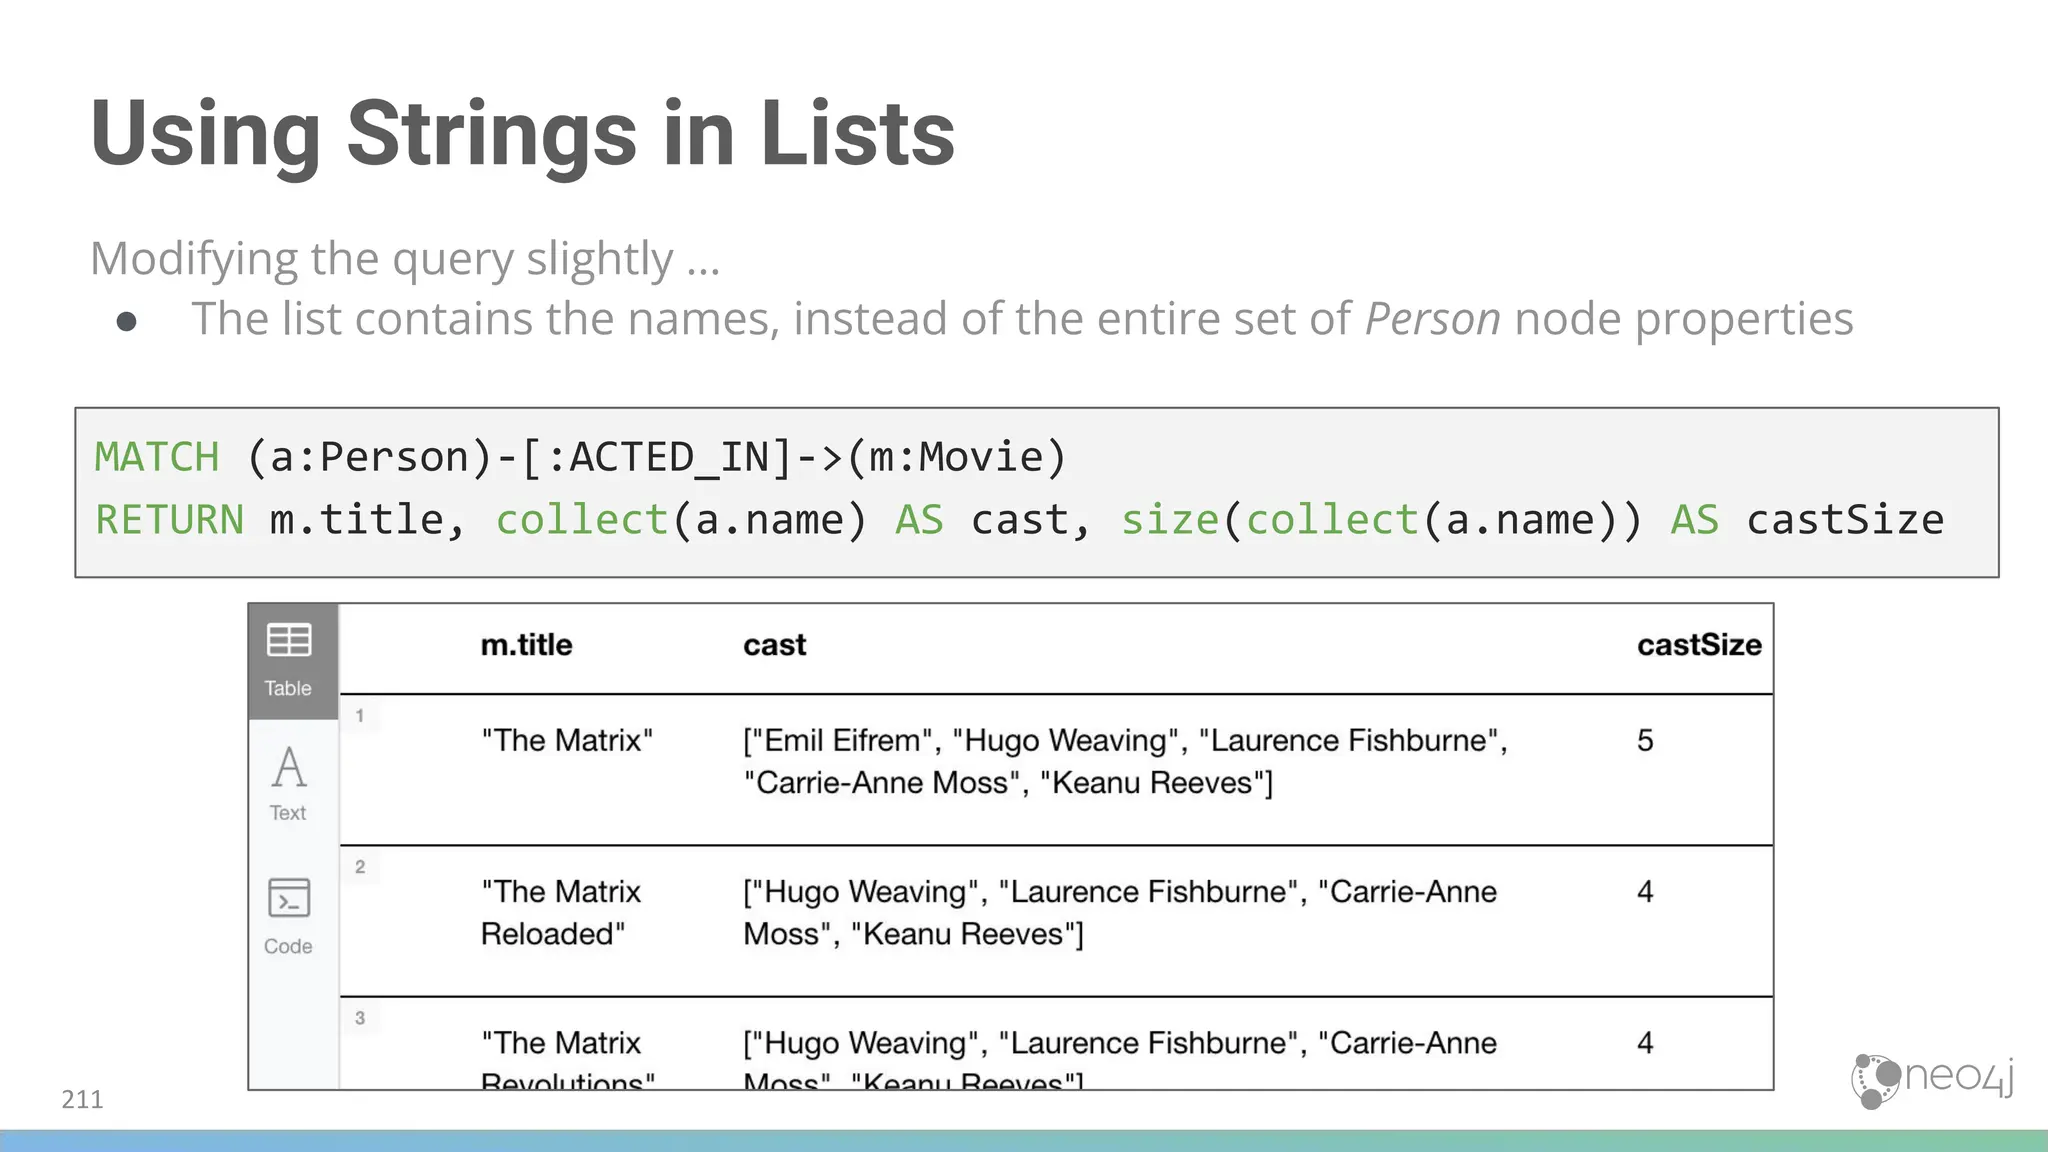
Task: Click the slide title "Using Strings in Lists"
Action: pyautogui.click(x=522, y=134)
